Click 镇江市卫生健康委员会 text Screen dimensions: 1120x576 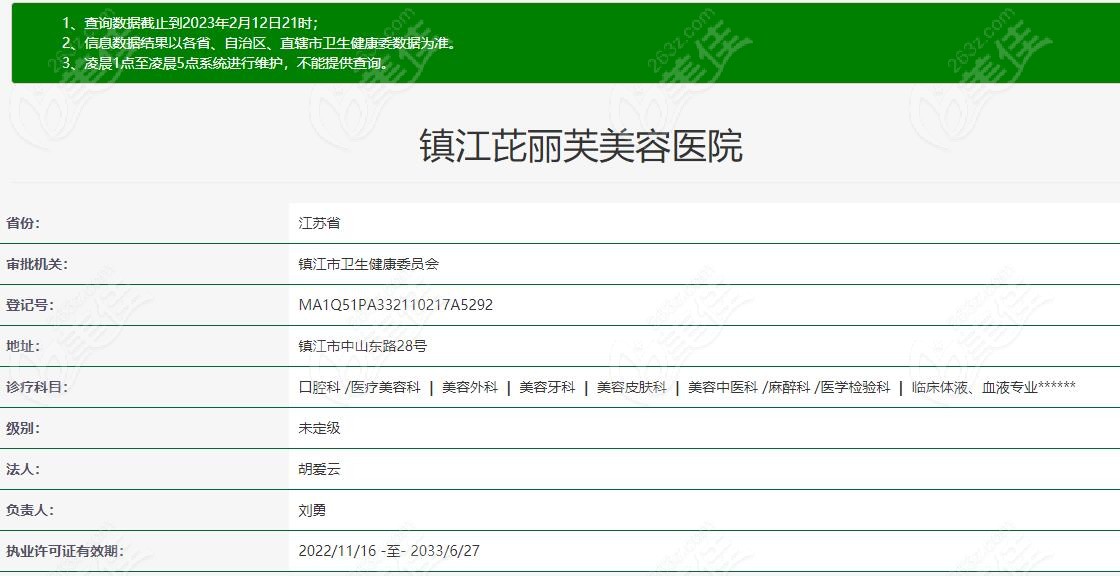(x=369, y=264)
